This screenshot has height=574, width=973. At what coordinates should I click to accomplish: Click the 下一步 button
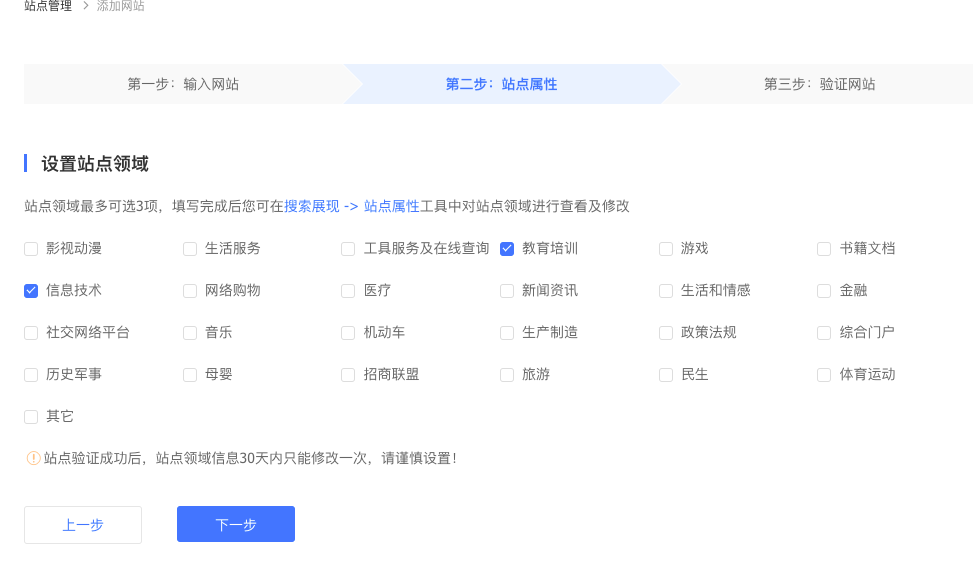[236, 525]
